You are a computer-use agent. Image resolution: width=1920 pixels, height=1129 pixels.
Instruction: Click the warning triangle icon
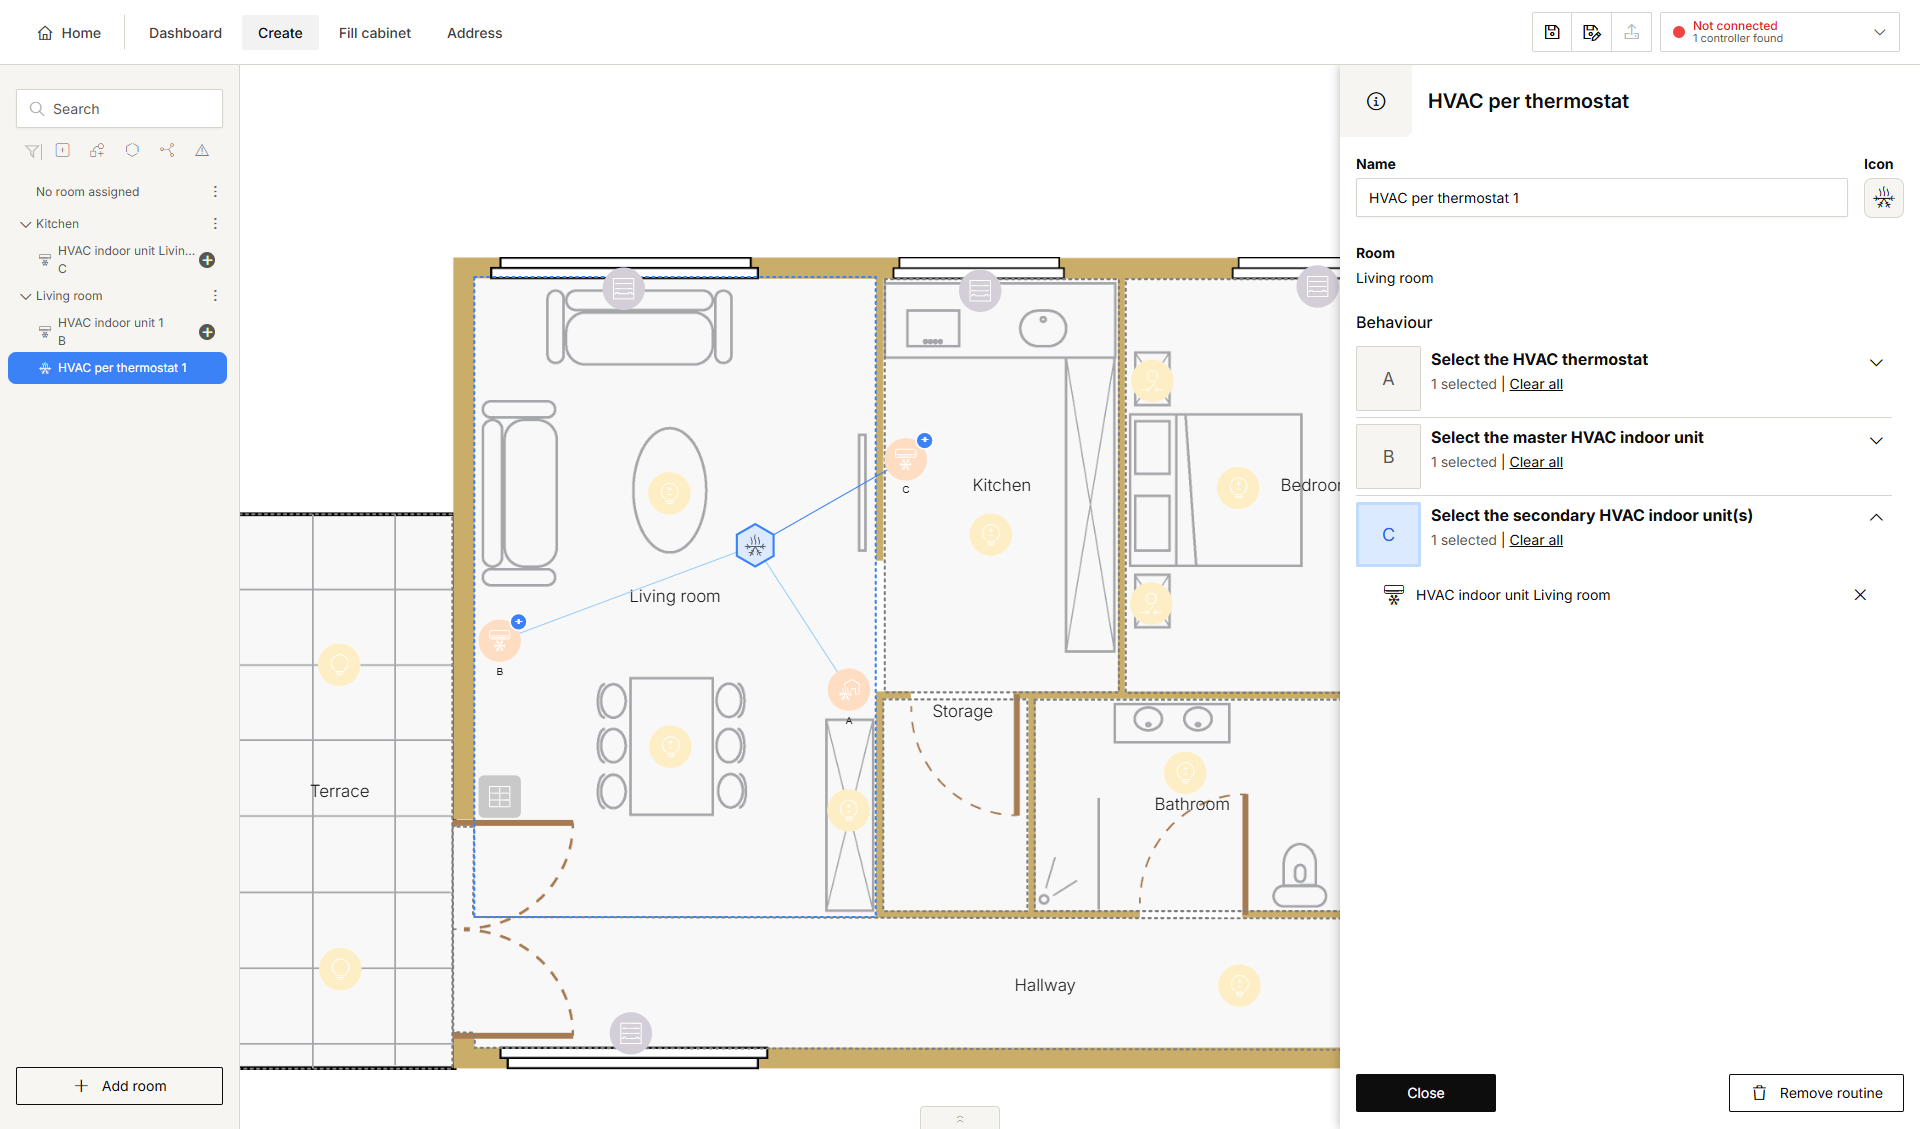pos(202,150)
